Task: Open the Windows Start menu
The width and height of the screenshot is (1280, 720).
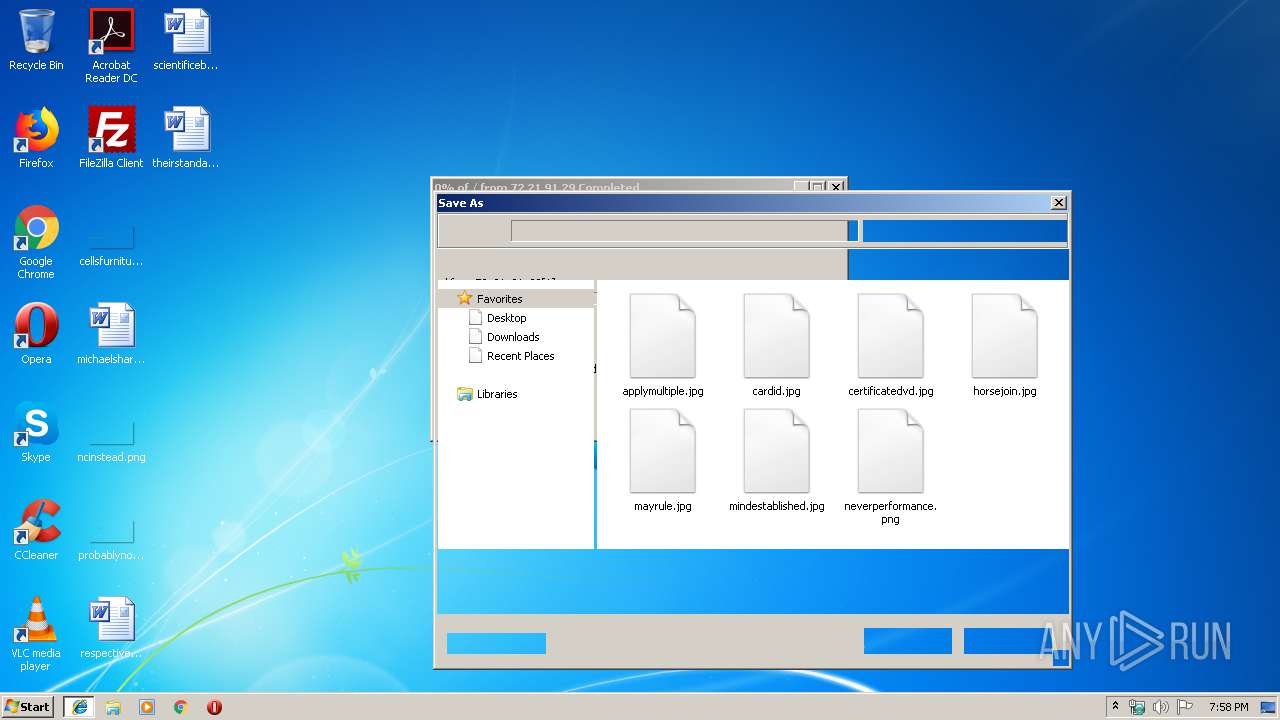Action: pyautogui.click(x=28, y=707)
